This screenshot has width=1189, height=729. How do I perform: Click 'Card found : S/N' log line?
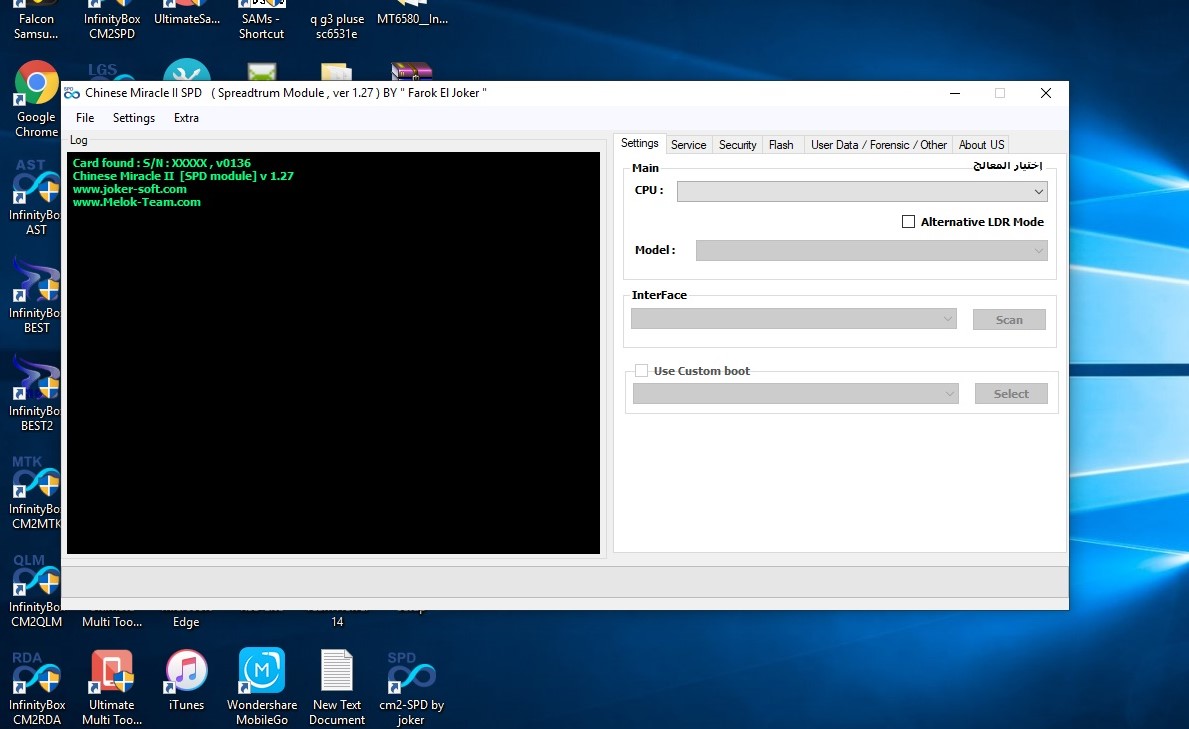tap(162, 163)
